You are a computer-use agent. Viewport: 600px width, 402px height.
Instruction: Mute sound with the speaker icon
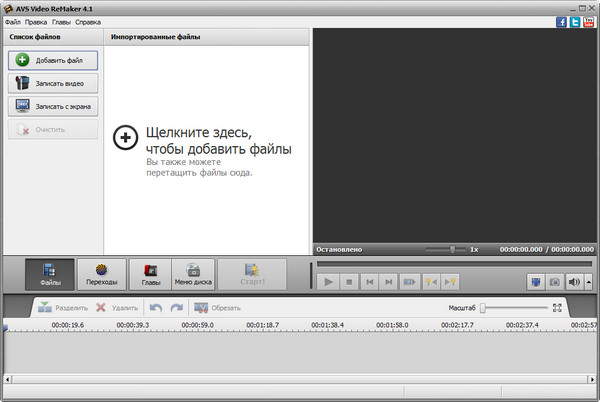click(x=574, y=283)
